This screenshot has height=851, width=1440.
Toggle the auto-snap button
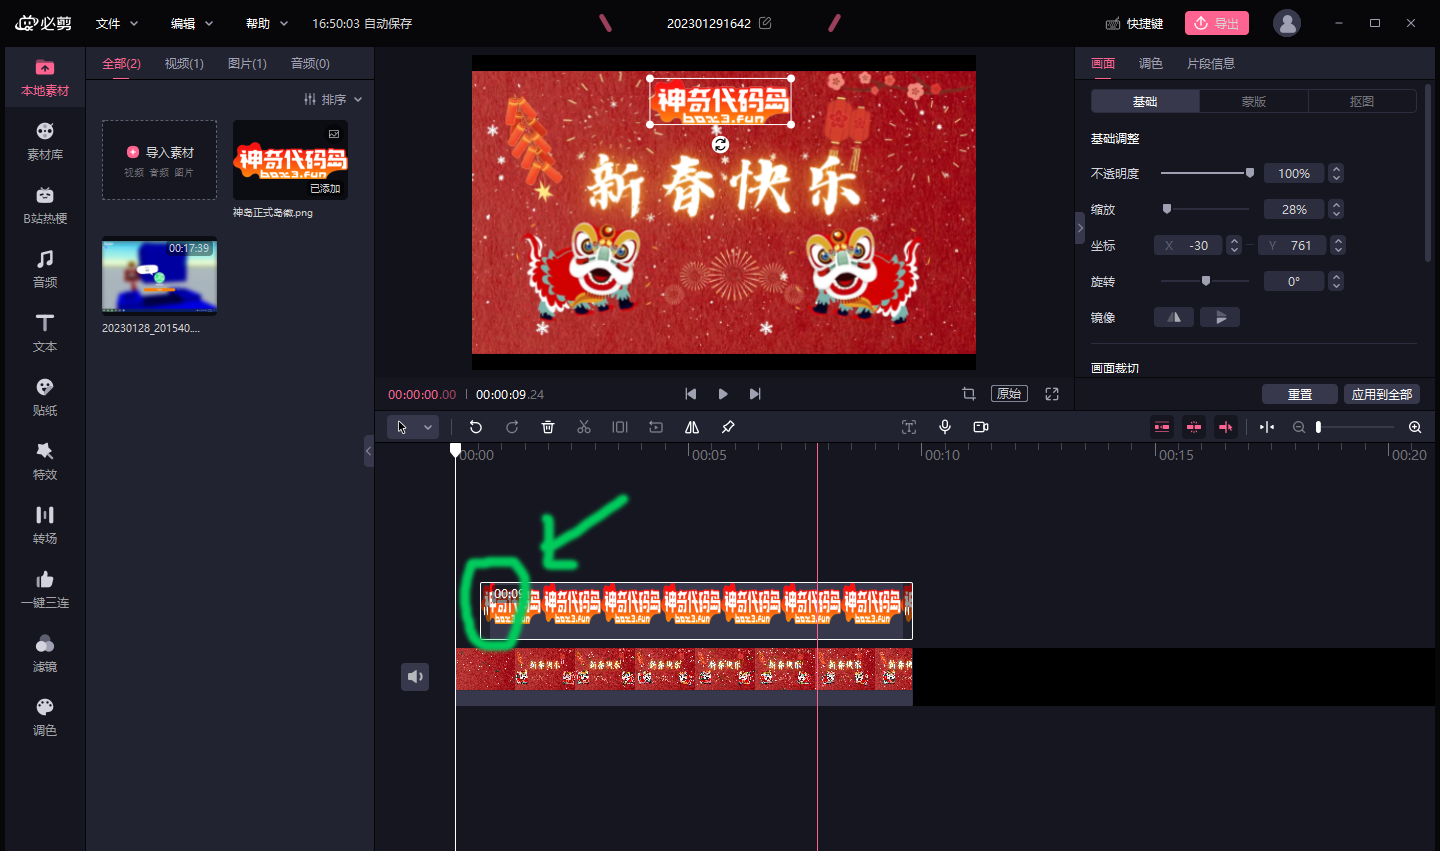(1194, 427)
